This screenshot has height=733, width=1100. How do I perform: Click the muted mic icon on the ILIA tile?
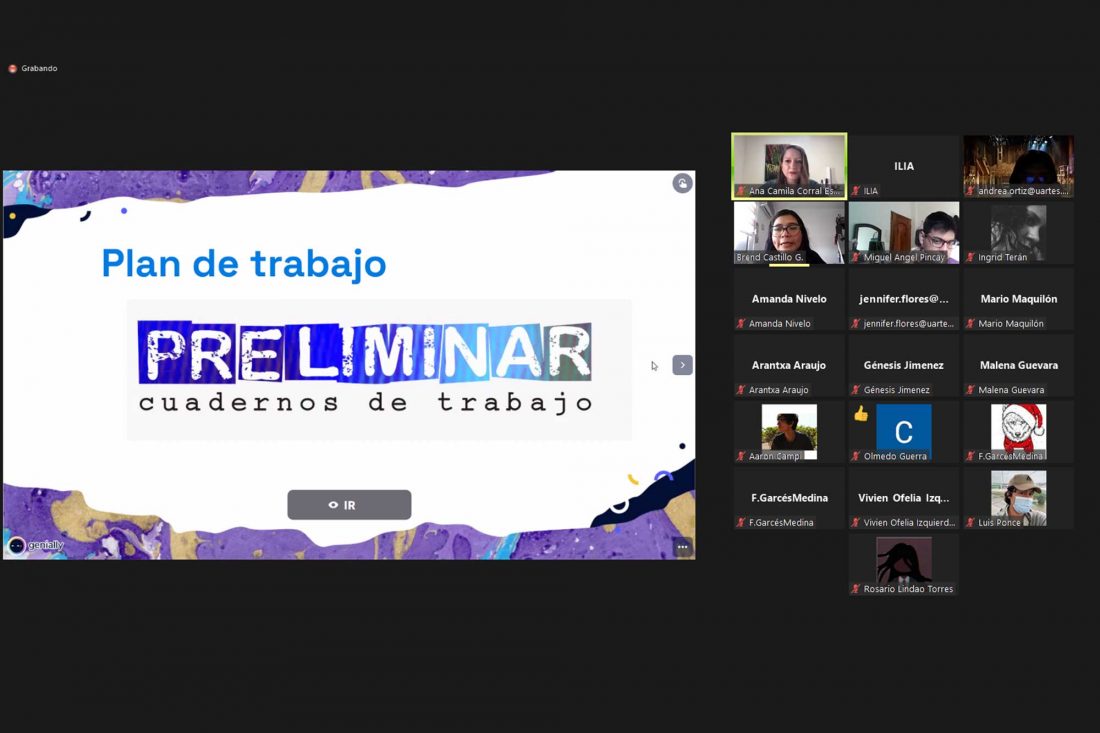coord(856,190)
